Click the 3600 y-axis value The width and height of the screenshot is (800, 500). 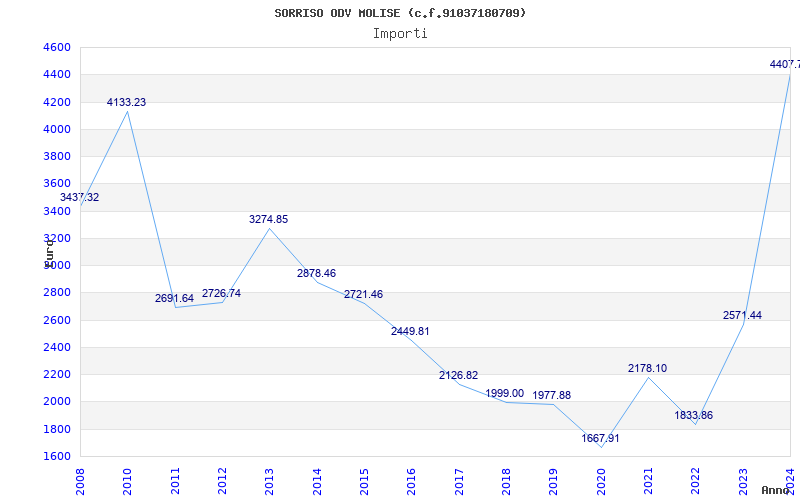[57, 184]
